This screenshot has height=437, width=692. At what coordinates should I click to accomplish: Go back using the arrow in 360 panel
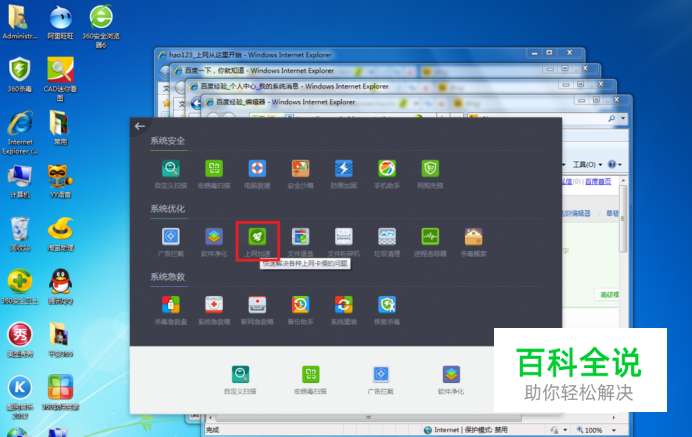click(140, 126)
